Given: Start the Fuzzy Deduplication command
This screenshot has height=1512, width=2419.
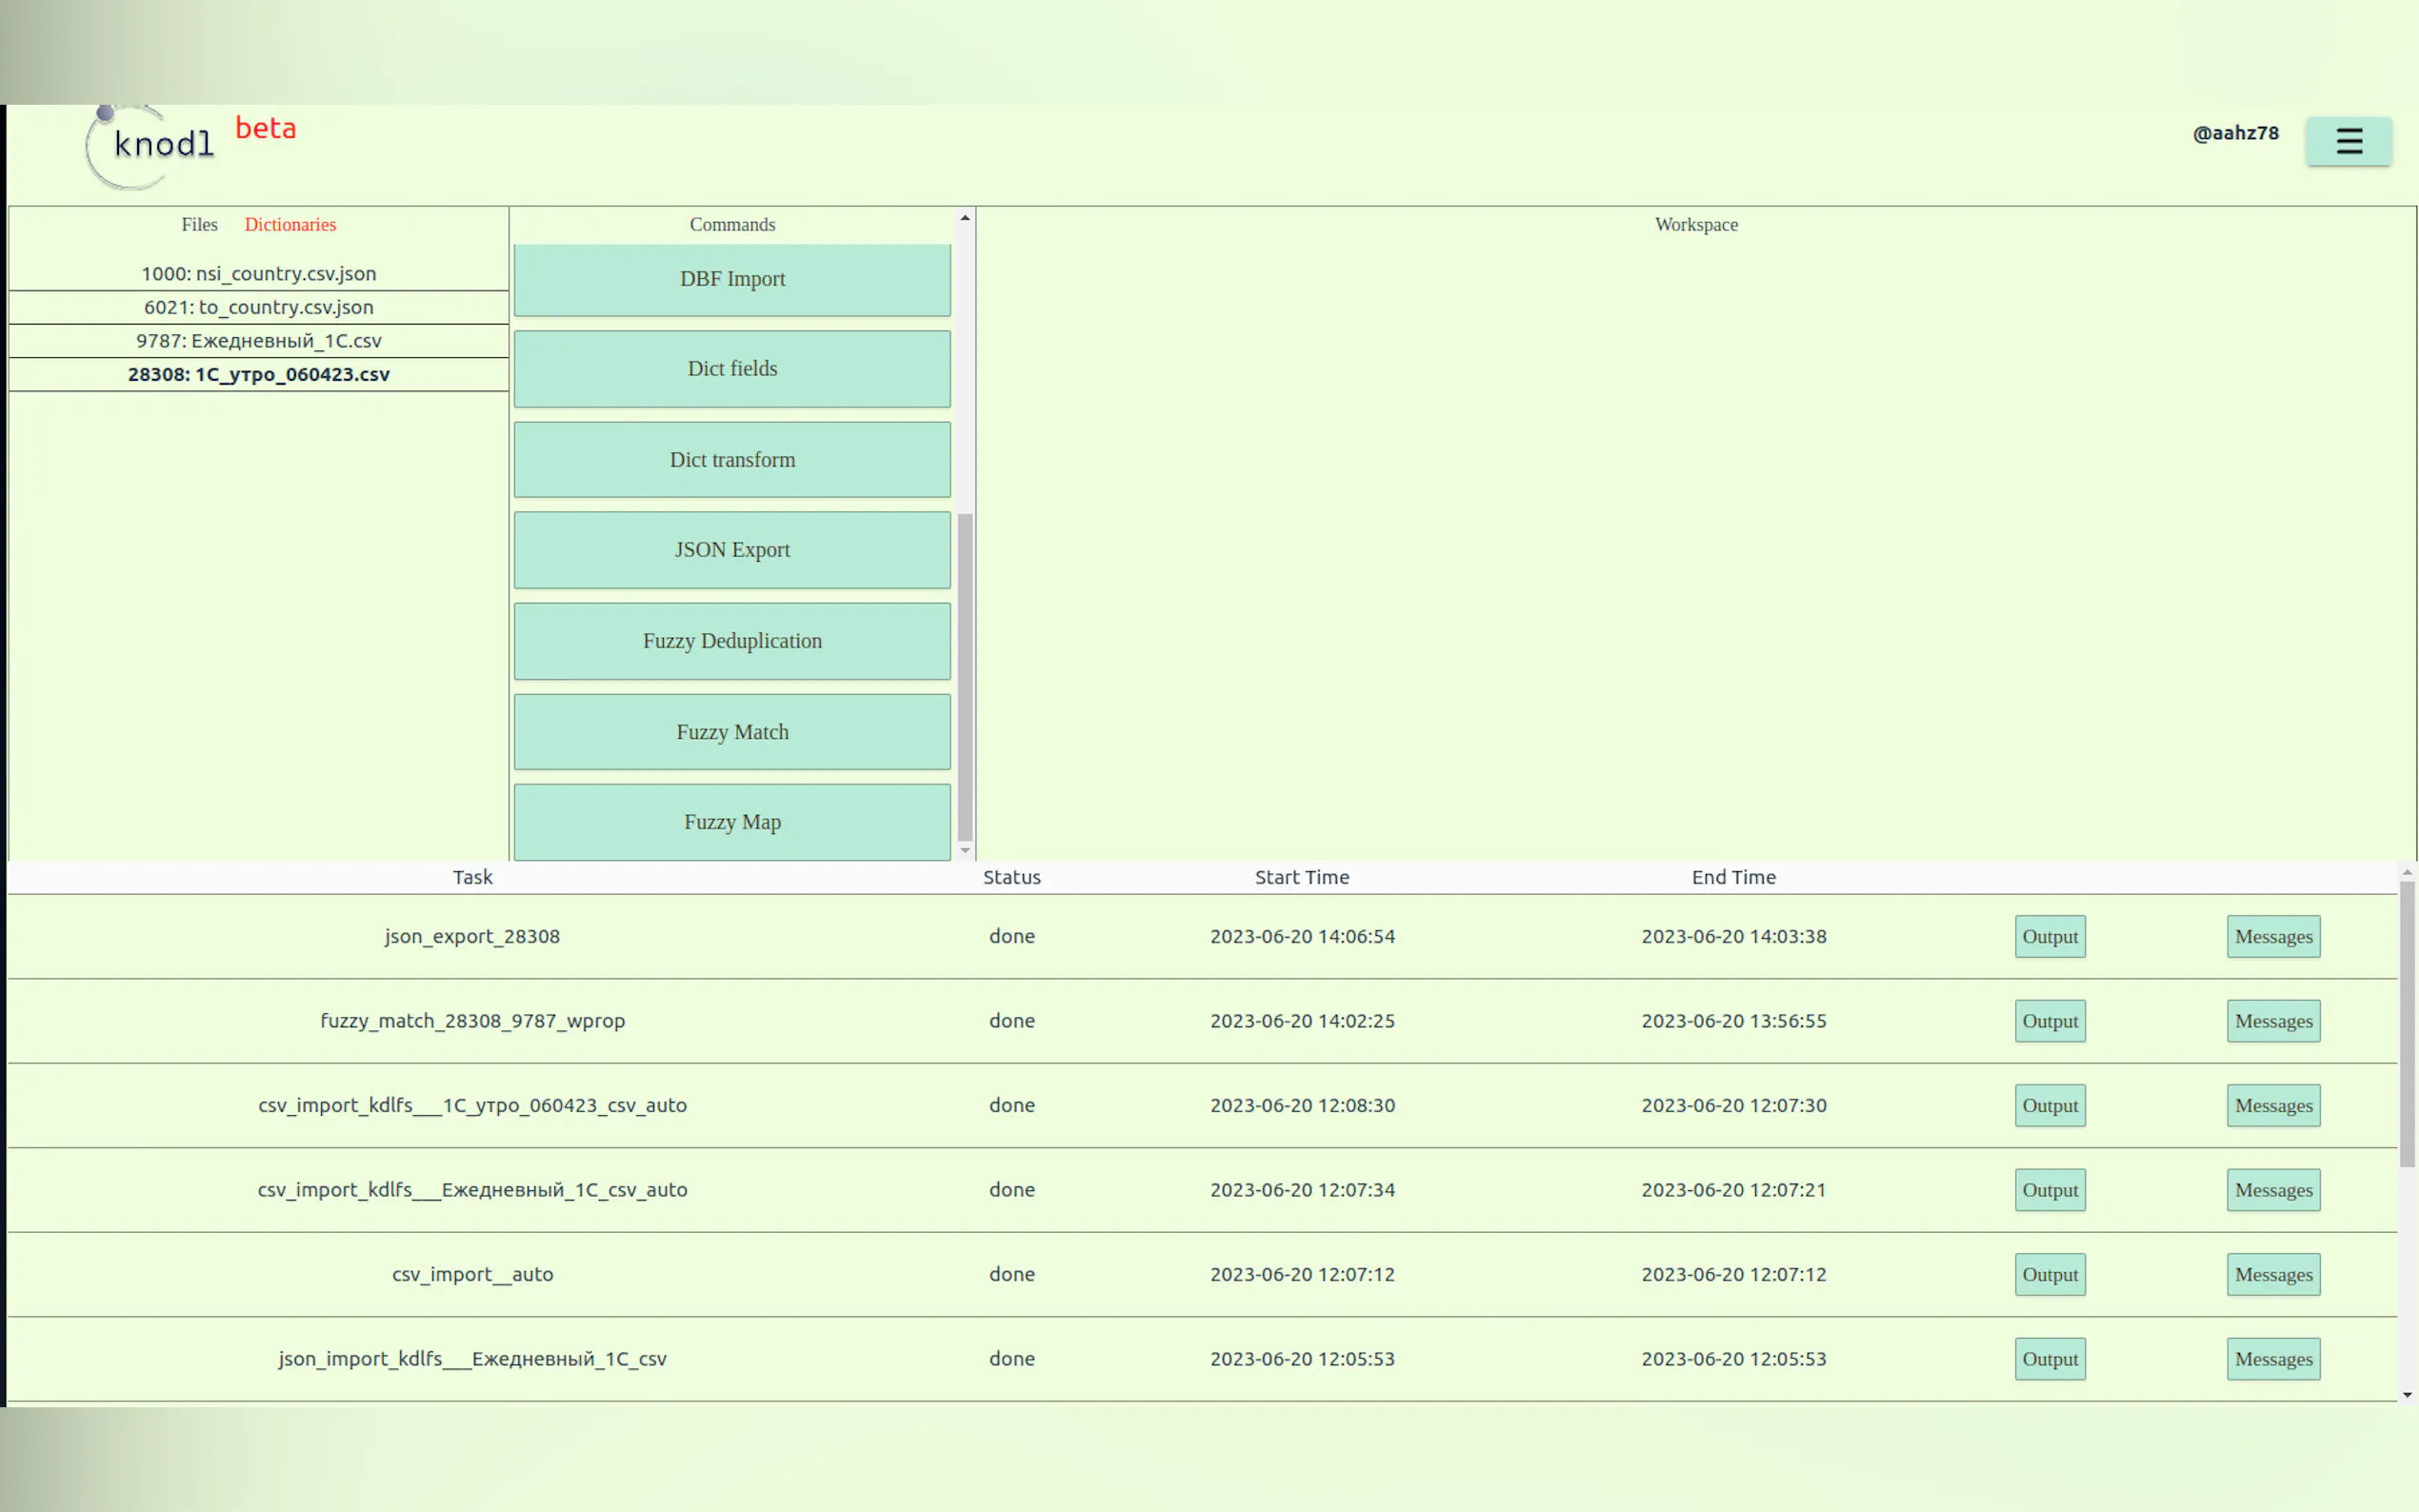Looking at the screenshot, I should [x=732, y=640].
